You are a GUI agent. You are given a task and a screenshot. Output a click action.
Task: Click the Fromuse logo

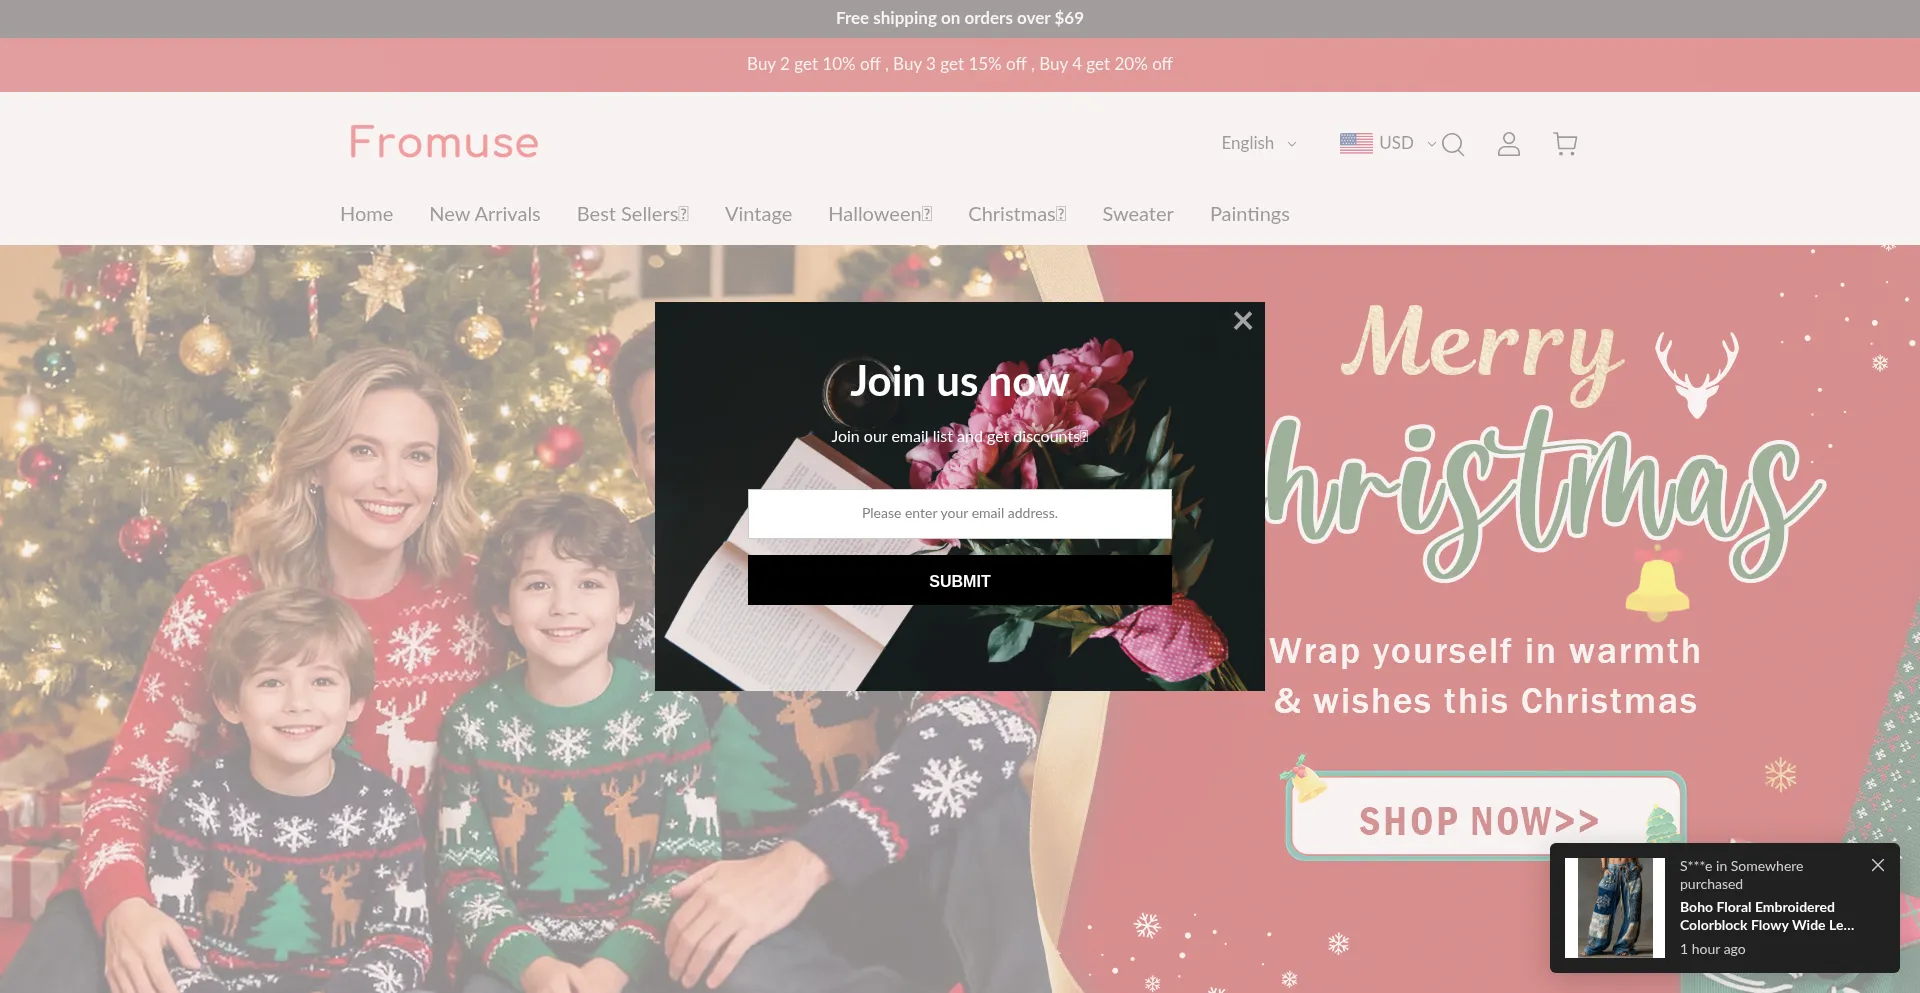click(x=444, y=142)
